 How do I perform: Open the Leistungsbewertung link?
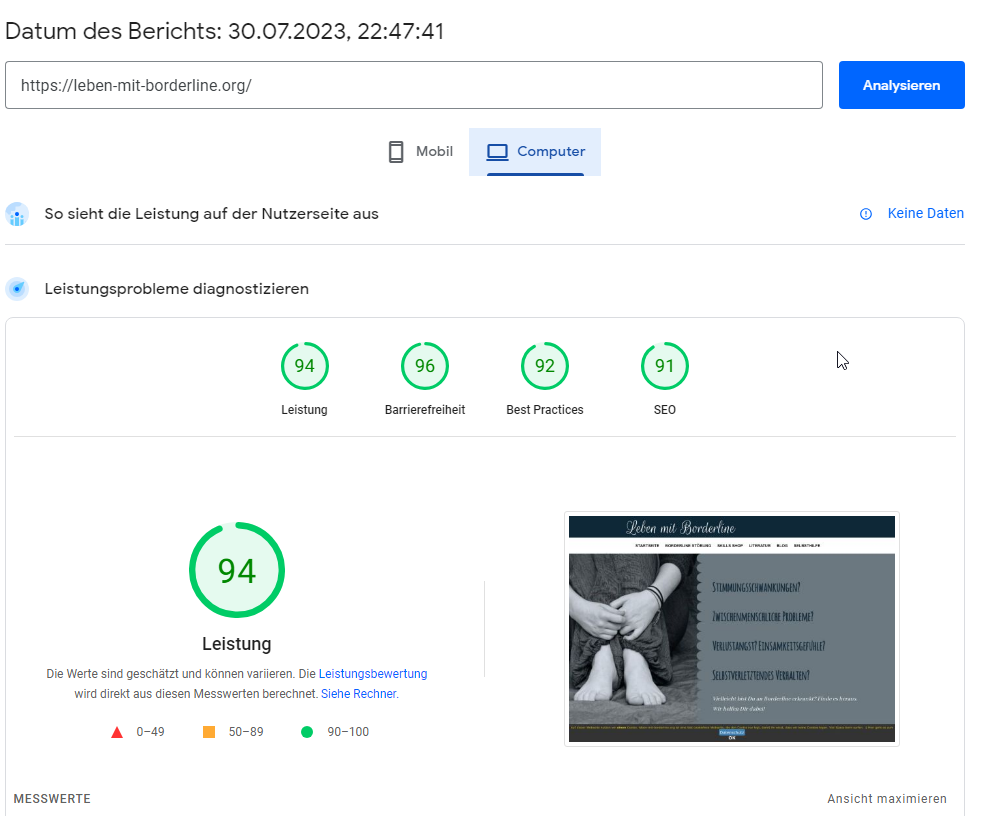coord(372,674)
